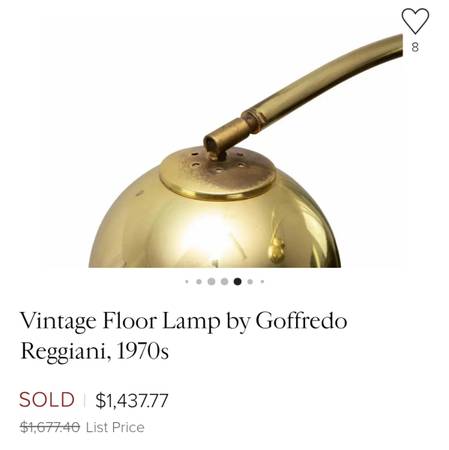
Task: Select the sixth carousel dot
Action: click(250, 282)
